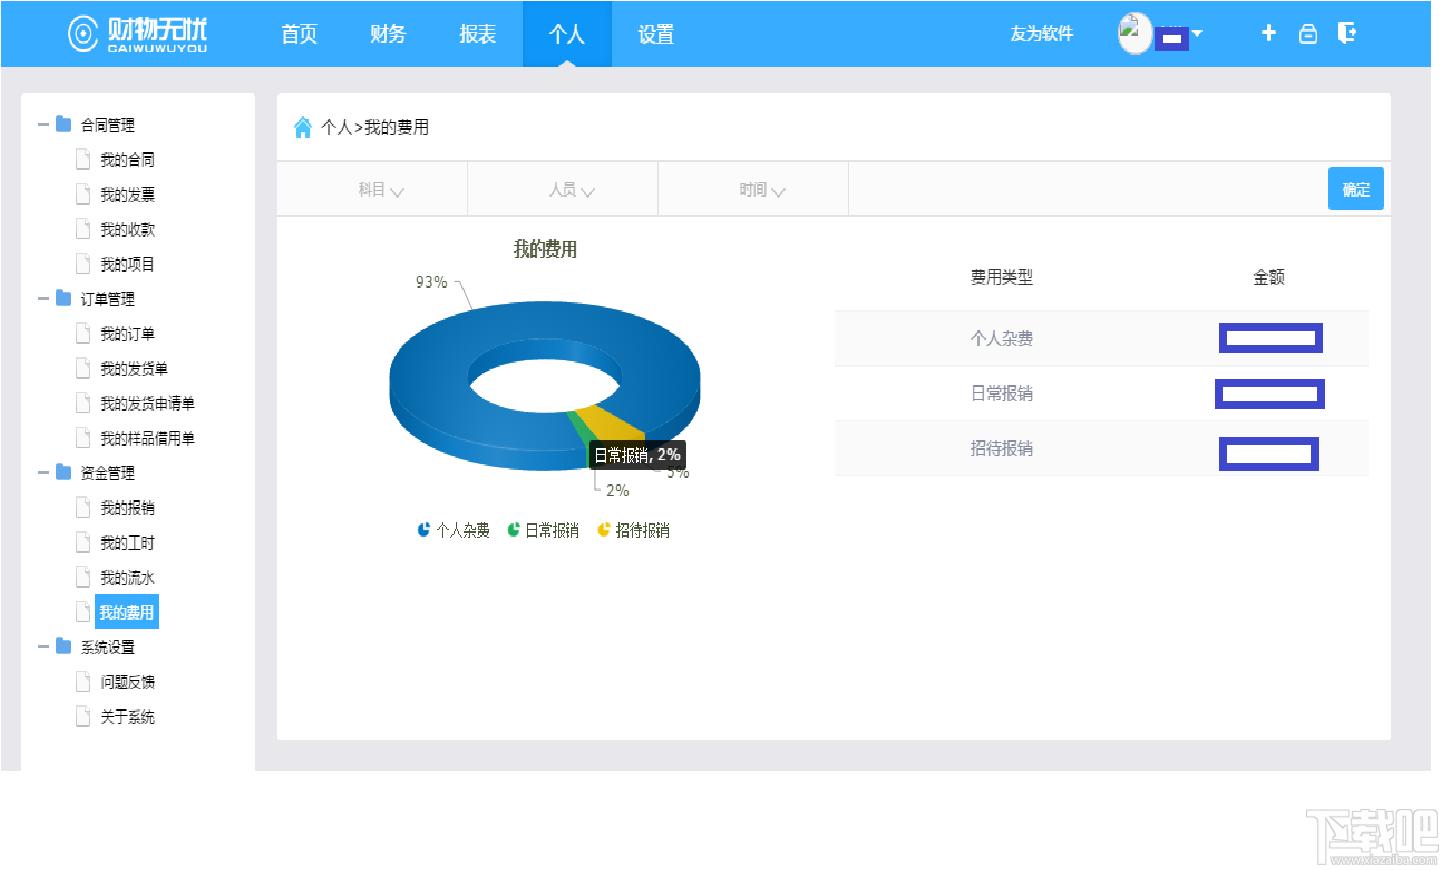Open the 人员 filter dropdown
The width and height of the screenshot is (1446, 870).
point(572,190)
